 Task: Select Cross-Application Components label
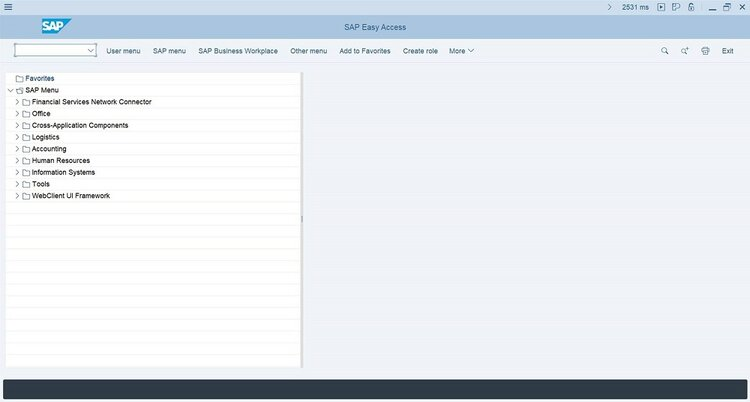click(80, 125)
